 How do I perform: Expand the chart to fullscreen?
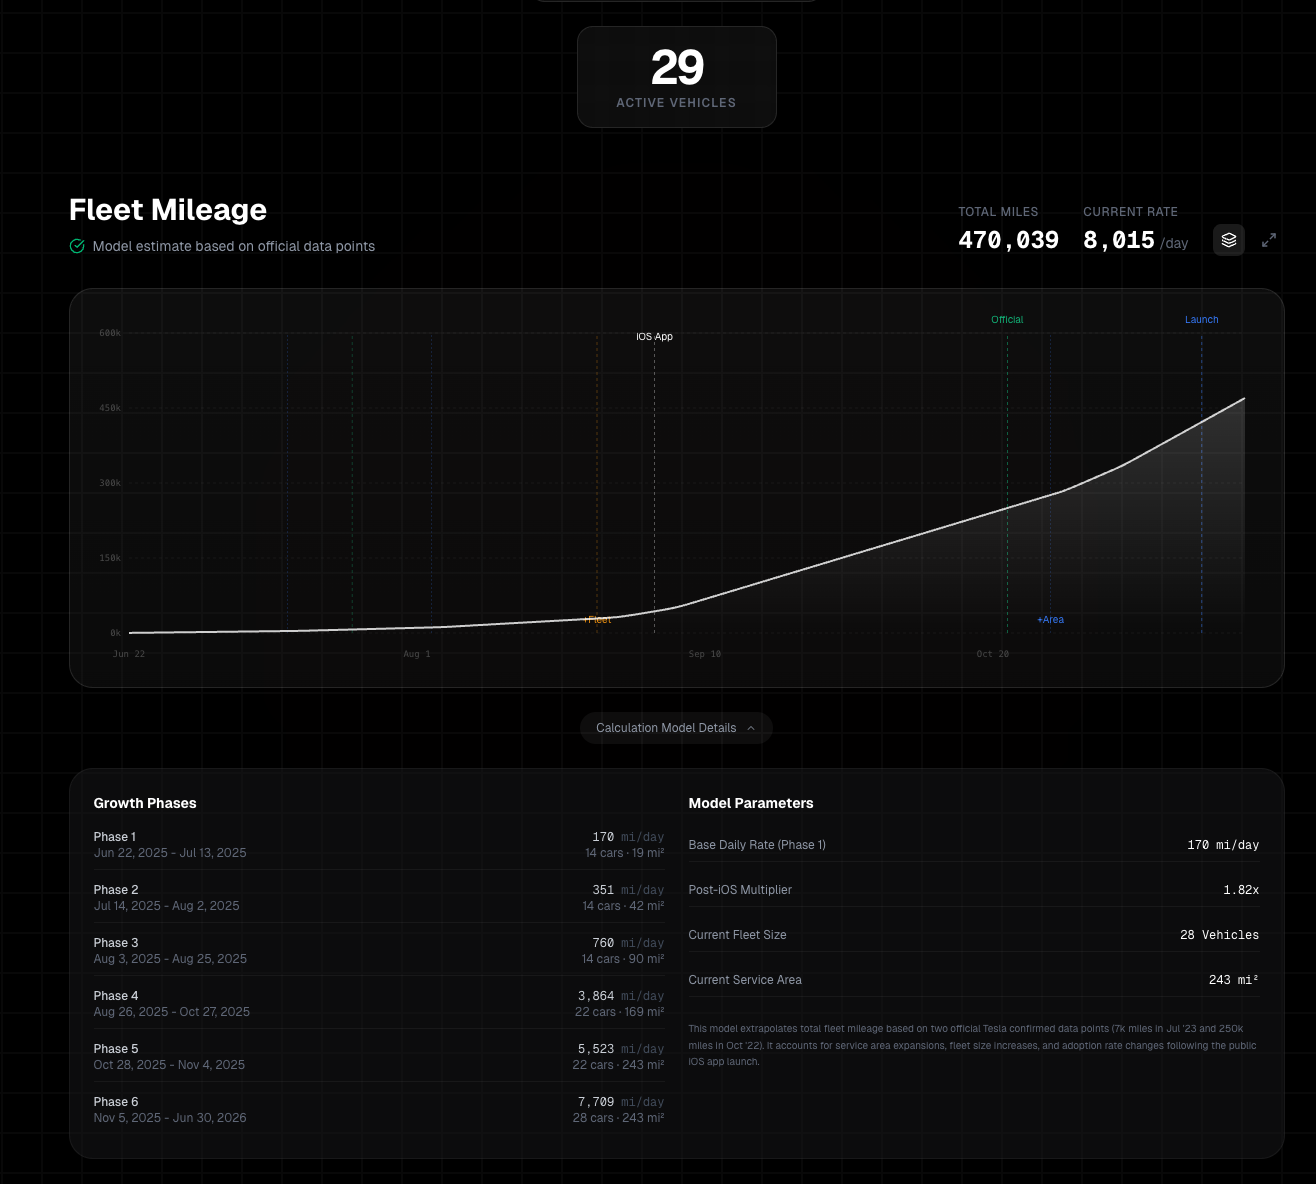point(1269,240)
